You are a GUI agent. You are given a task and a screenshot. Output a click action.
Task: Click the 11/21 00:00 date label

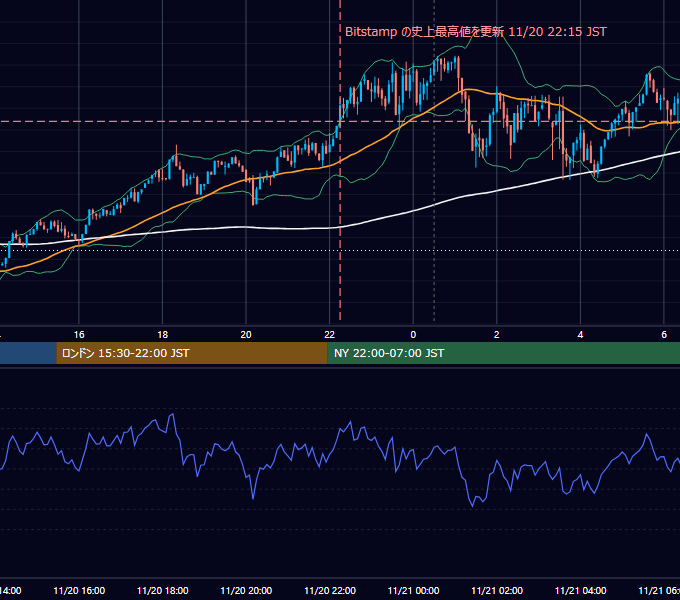[x=413, y=590]
